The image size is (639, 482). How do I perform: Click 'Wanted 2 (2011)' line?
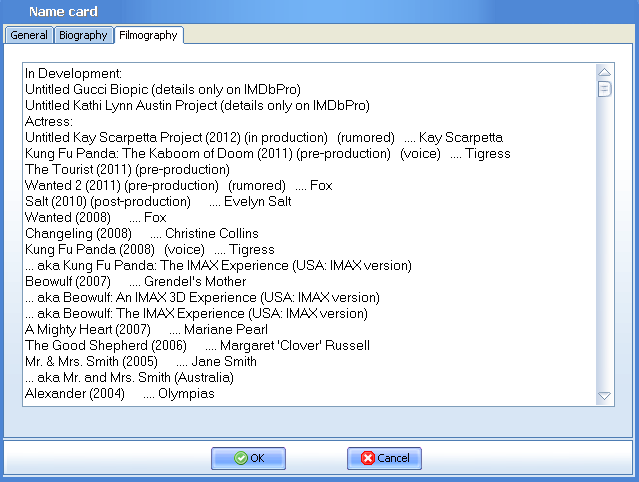[178, 185]
